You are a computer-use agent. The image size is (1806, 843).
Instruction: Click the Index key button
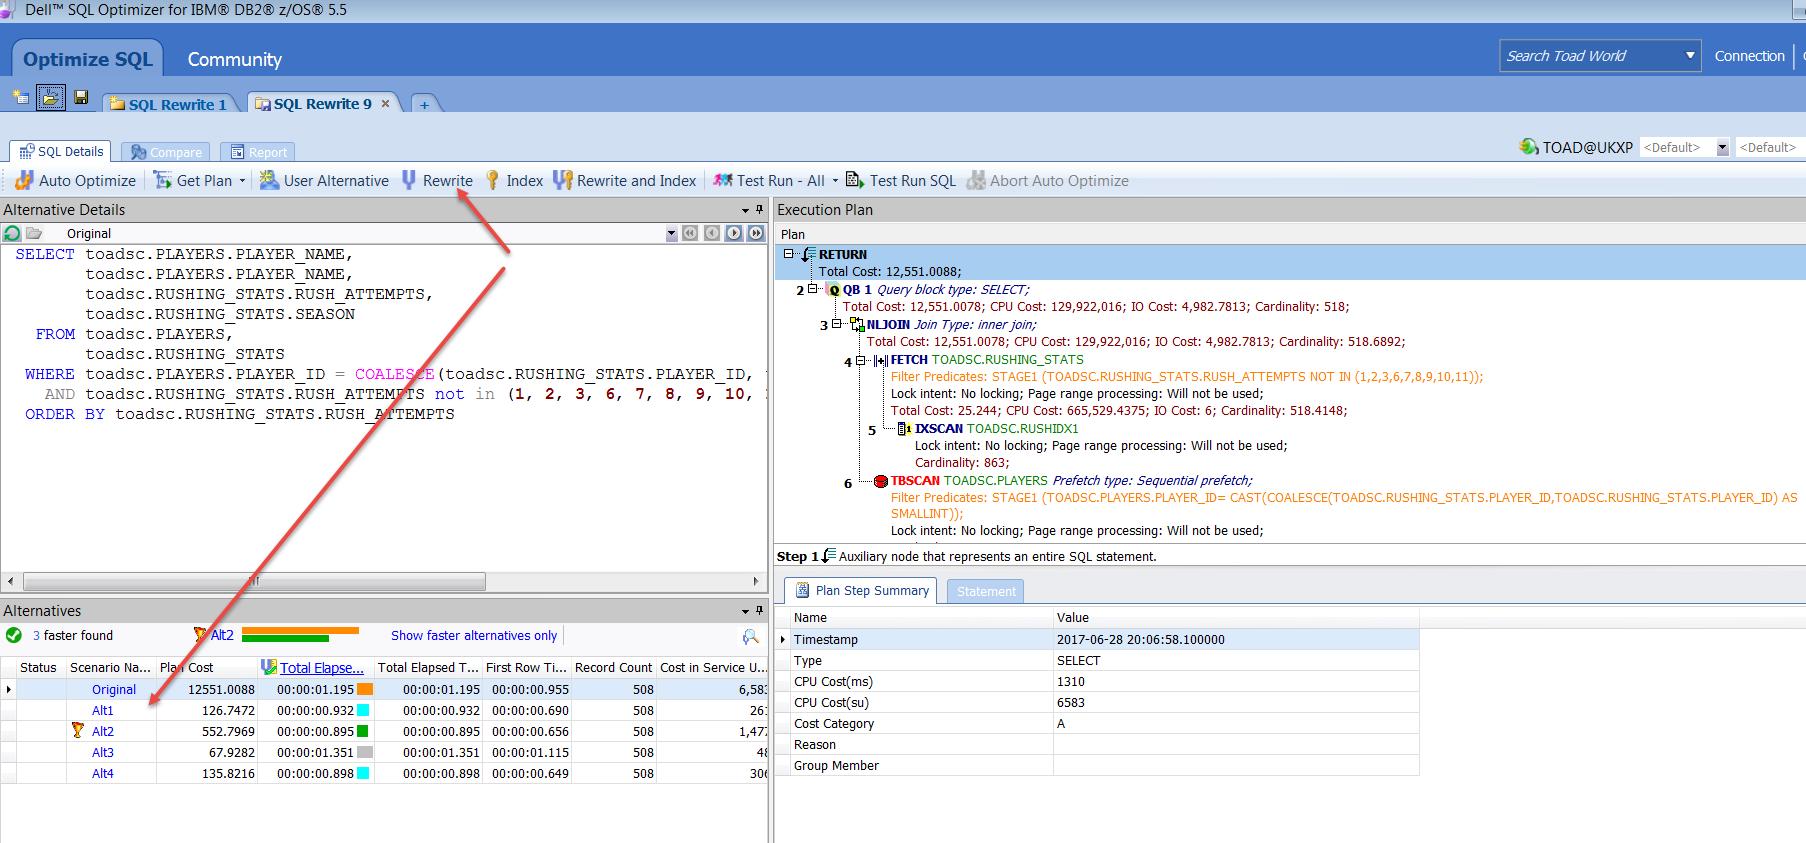(x=514, y=181)
